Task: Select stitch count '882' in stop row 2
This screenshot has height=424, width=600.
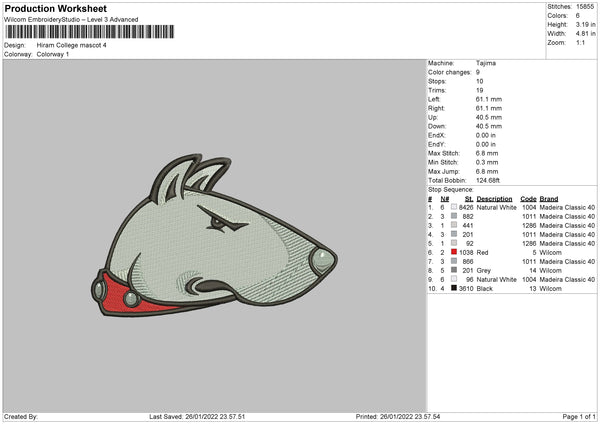Action: click(468, 217)
